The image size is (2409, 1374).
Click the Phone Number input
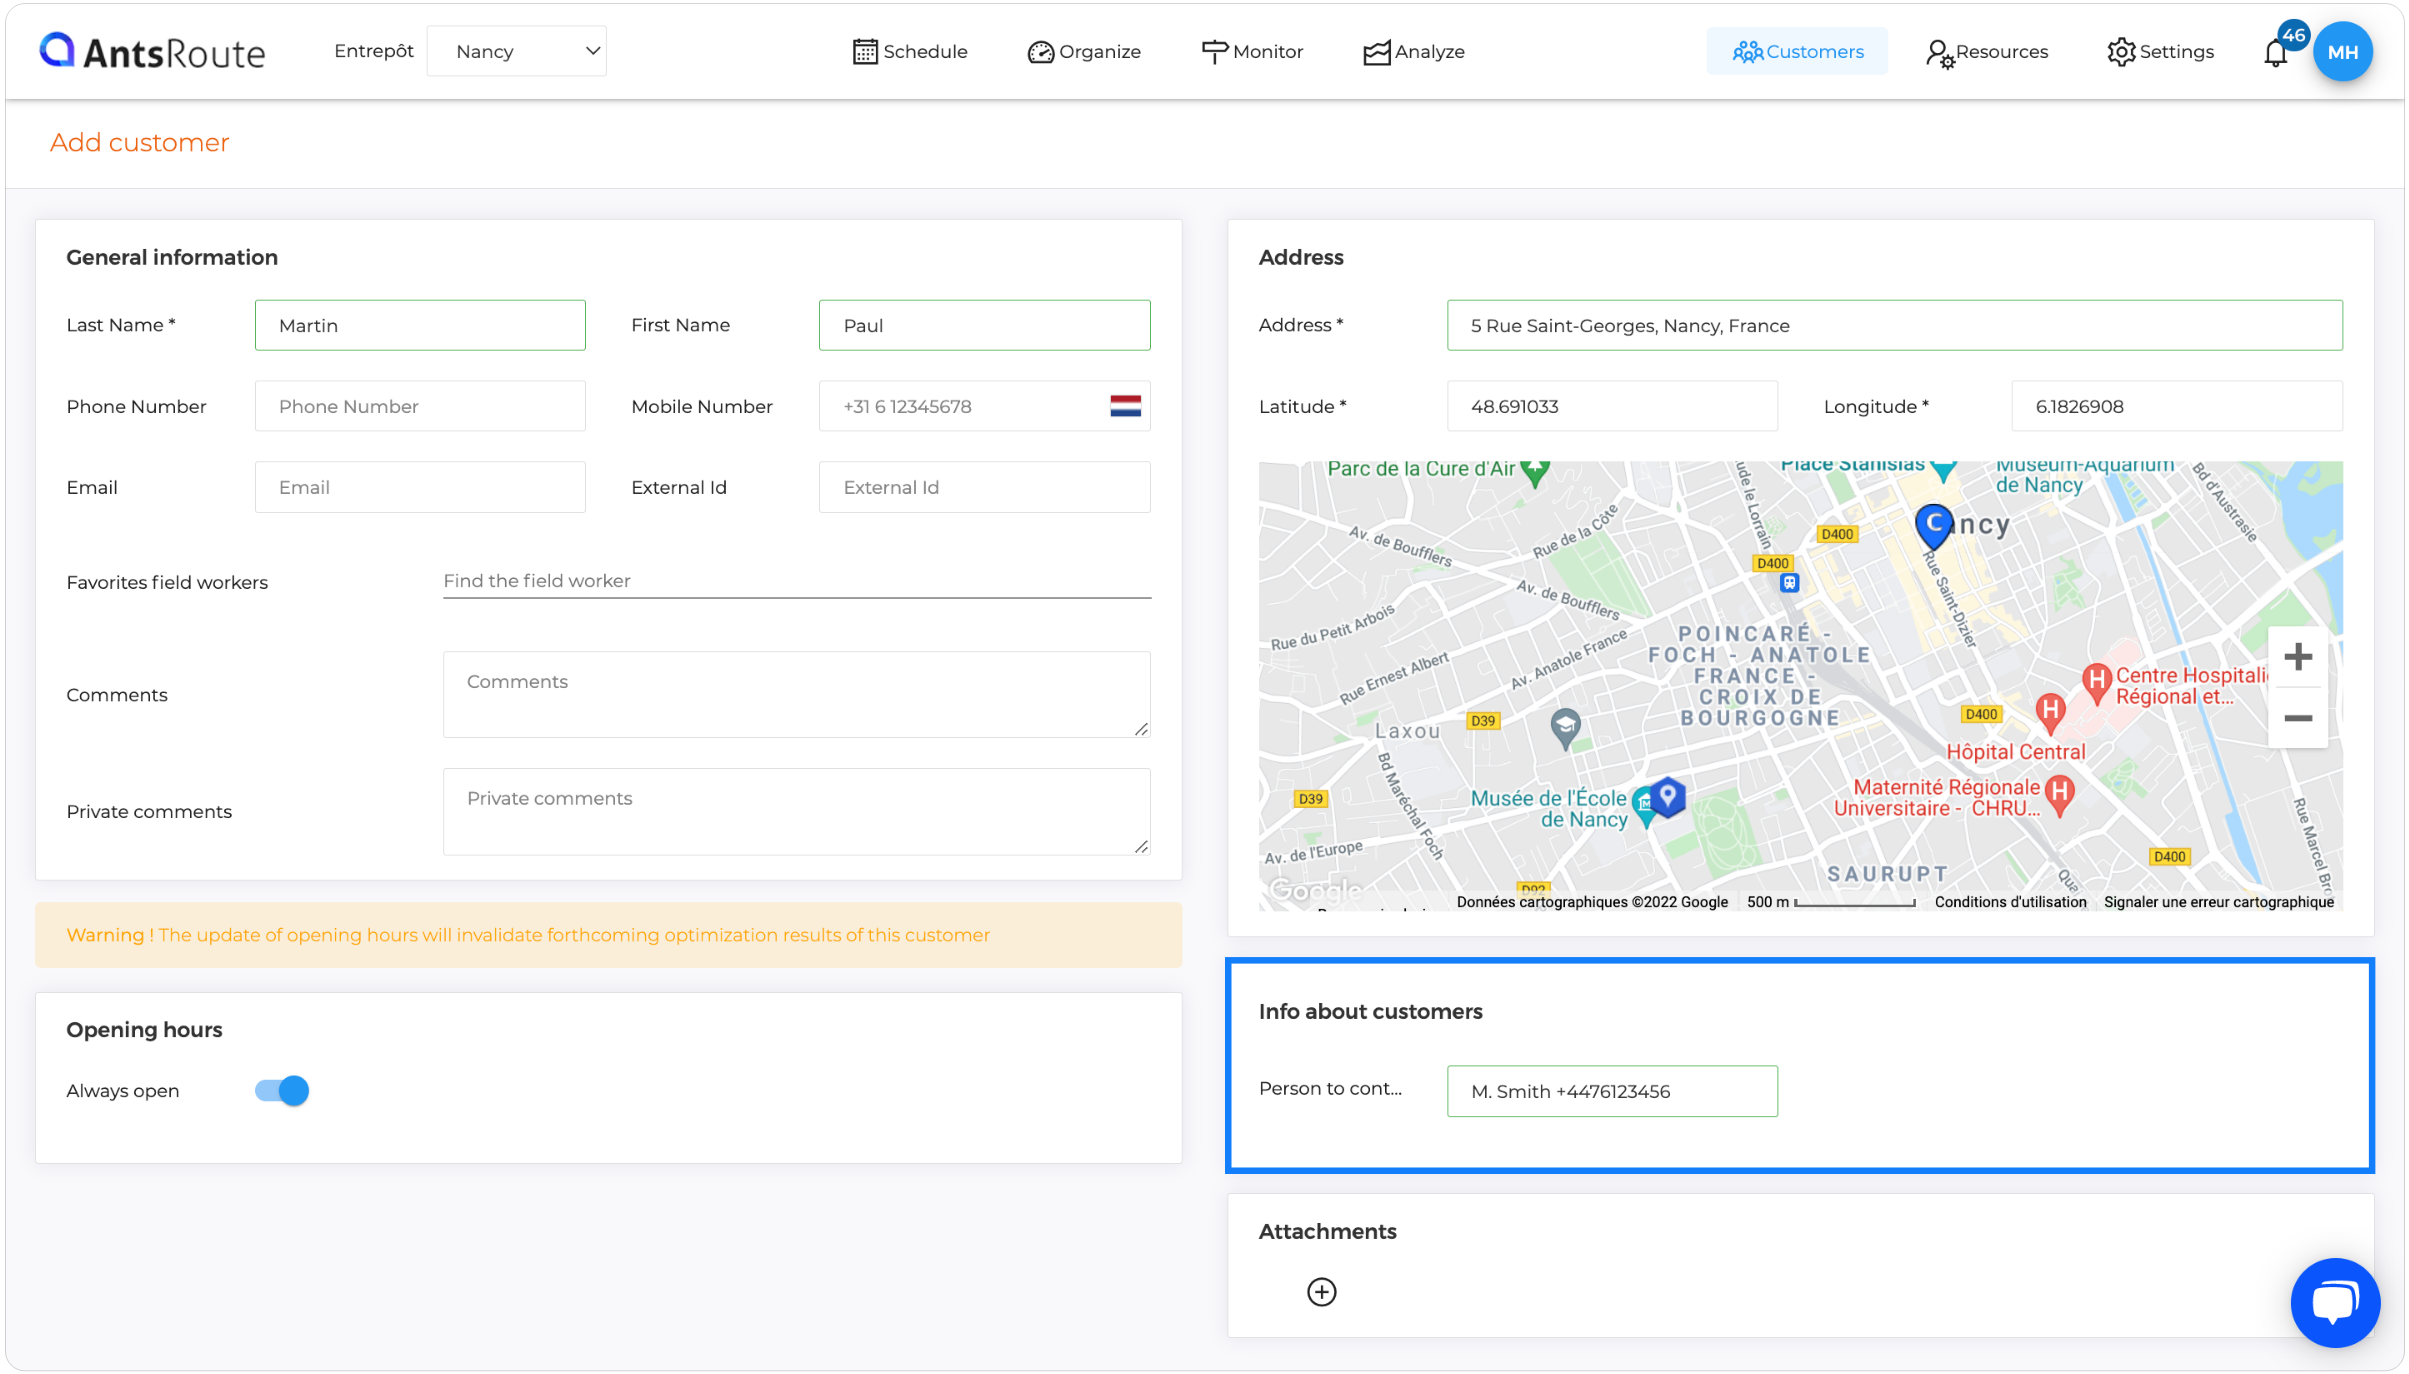420,406
